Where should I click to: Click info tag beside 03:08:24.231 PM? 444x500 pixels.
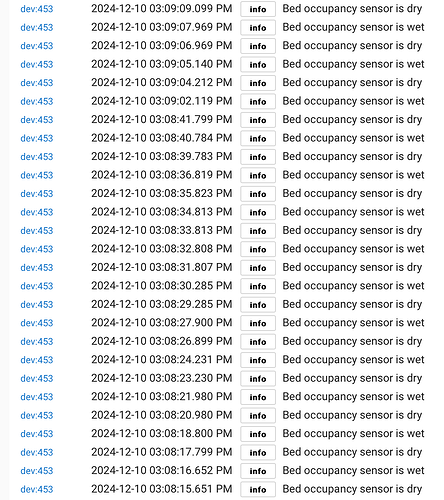click(258, 360)
